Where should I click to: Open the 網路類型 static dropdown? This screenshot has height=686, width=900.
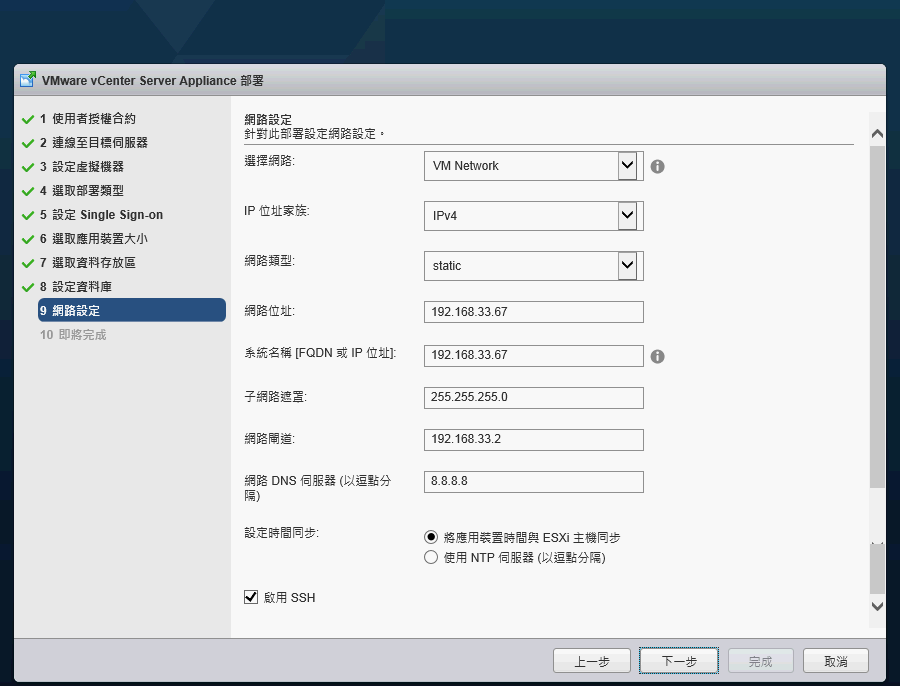click(x=533, y=266)
